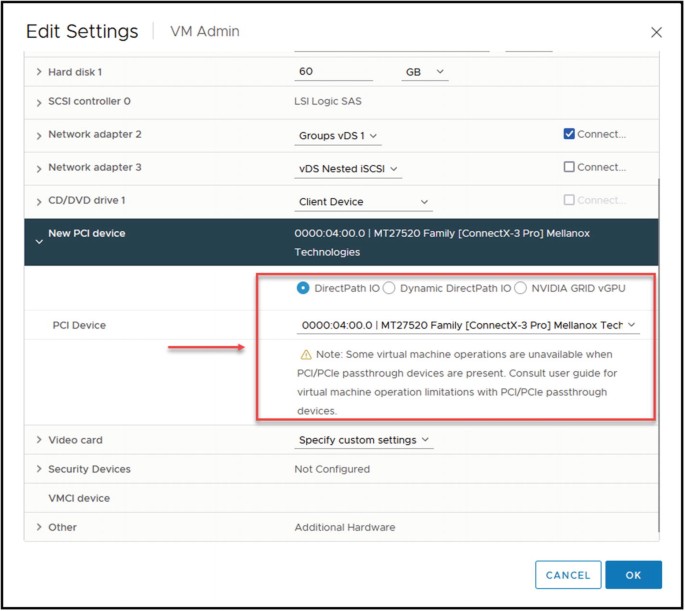Select Dynamic DirectPath IO option

[389, 289]
